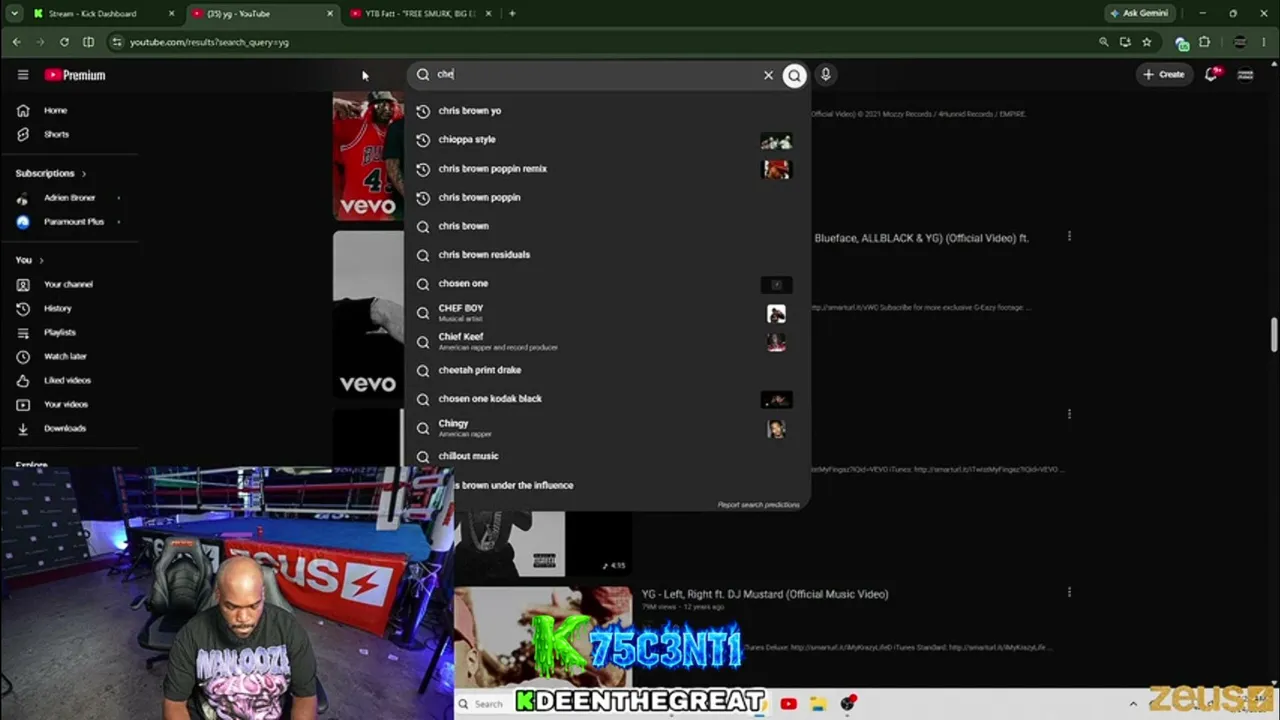Open a new browser tab
The height and width of the screenshot is (720, 1280).
512,14
